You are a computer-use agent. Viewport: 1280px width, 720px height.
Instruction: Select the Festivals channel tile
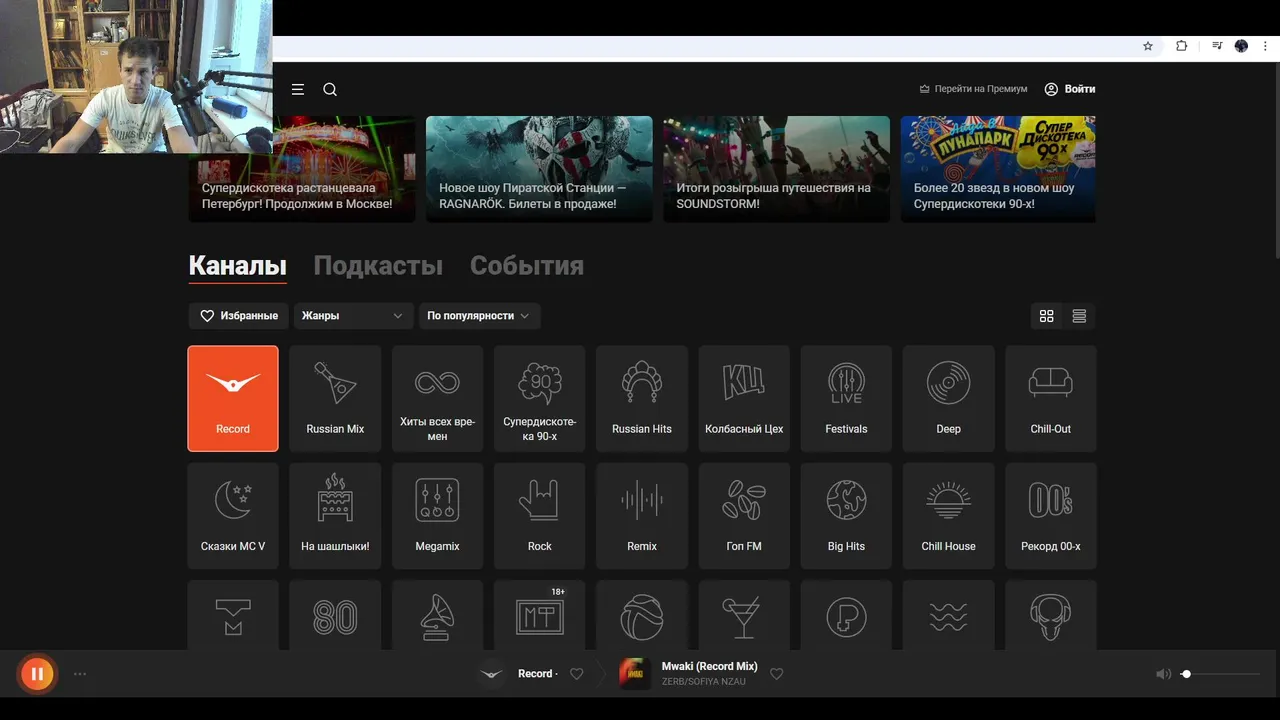point(846,399)
